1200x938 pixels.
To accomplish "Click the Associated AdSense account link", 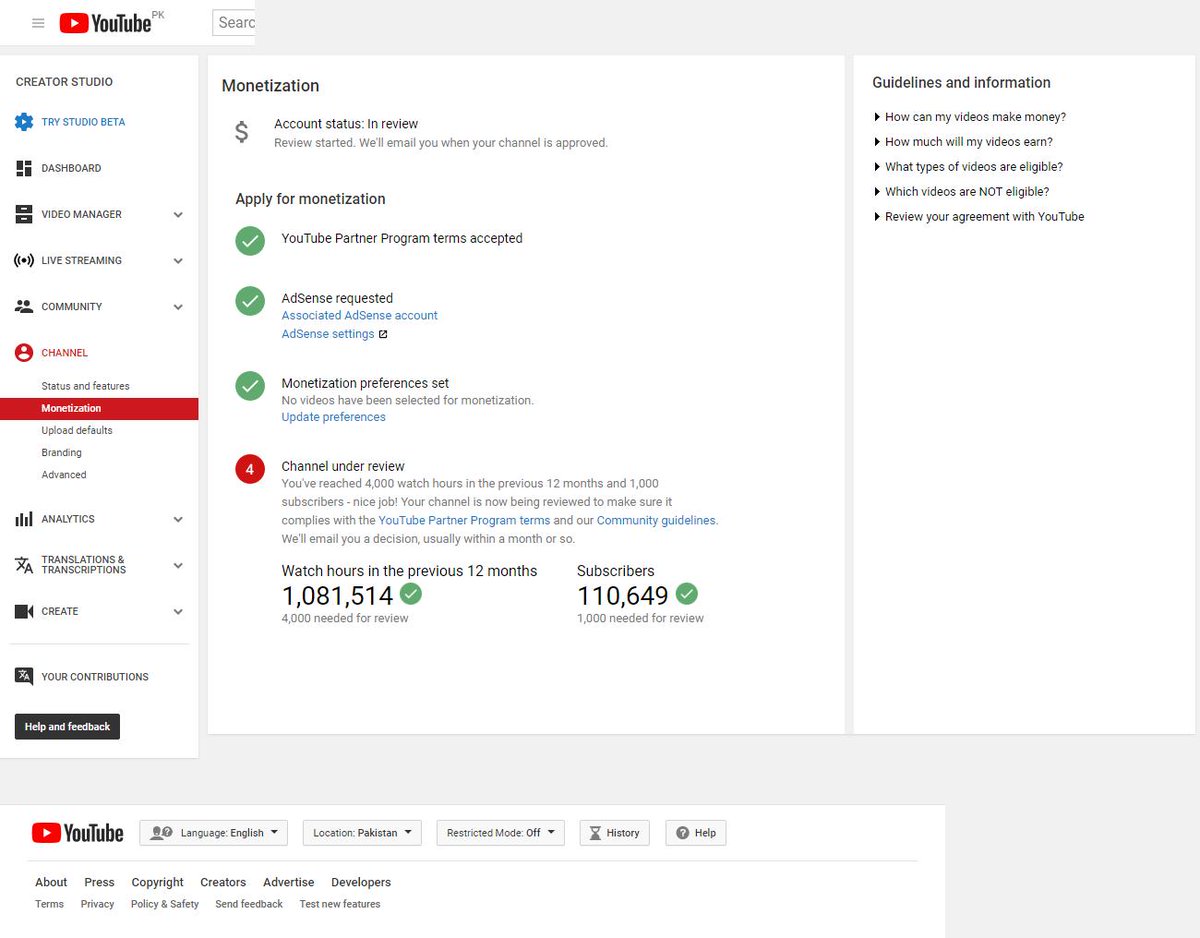I will [x=360, y=315].
